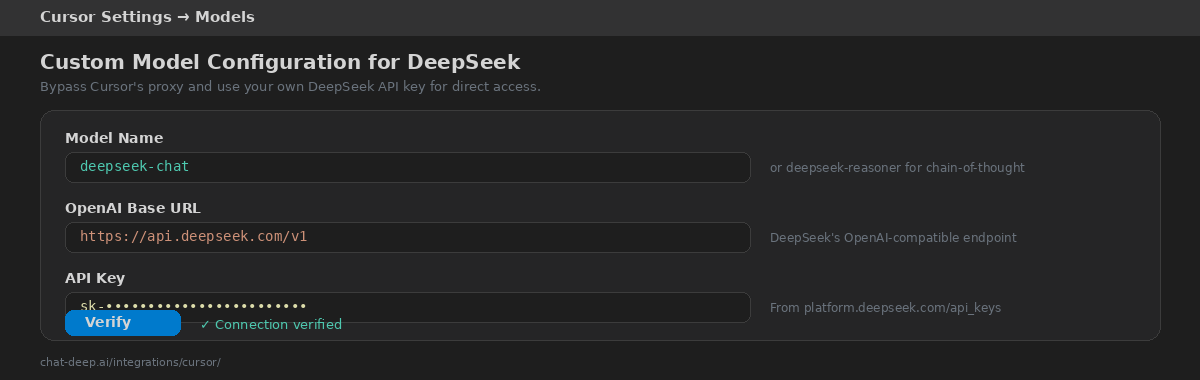1200x380 pixels.
Task: Click the hint 'From platform.deepseek.com/api_keys'
Action: [x=885, y=308]
